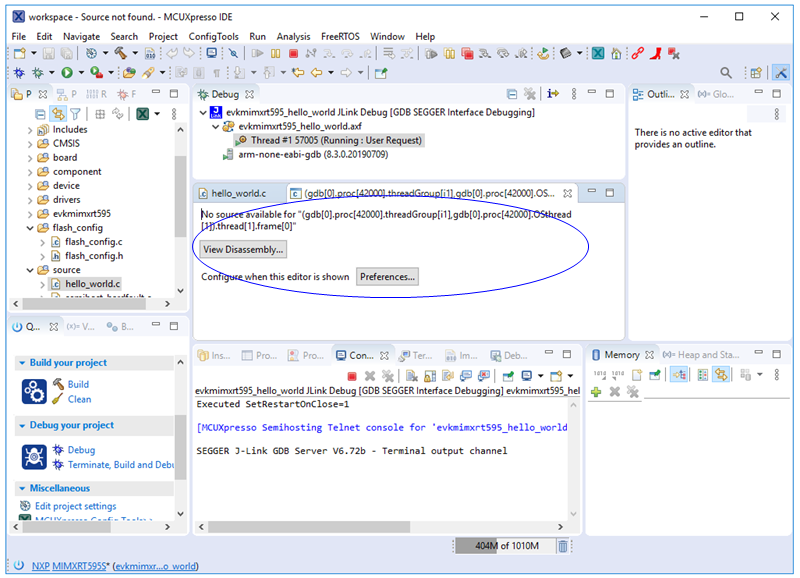The height and width of the screenshot is (578, 800).
Task: Click the Clean link in Quickstart panel
Action: [79, 399]
